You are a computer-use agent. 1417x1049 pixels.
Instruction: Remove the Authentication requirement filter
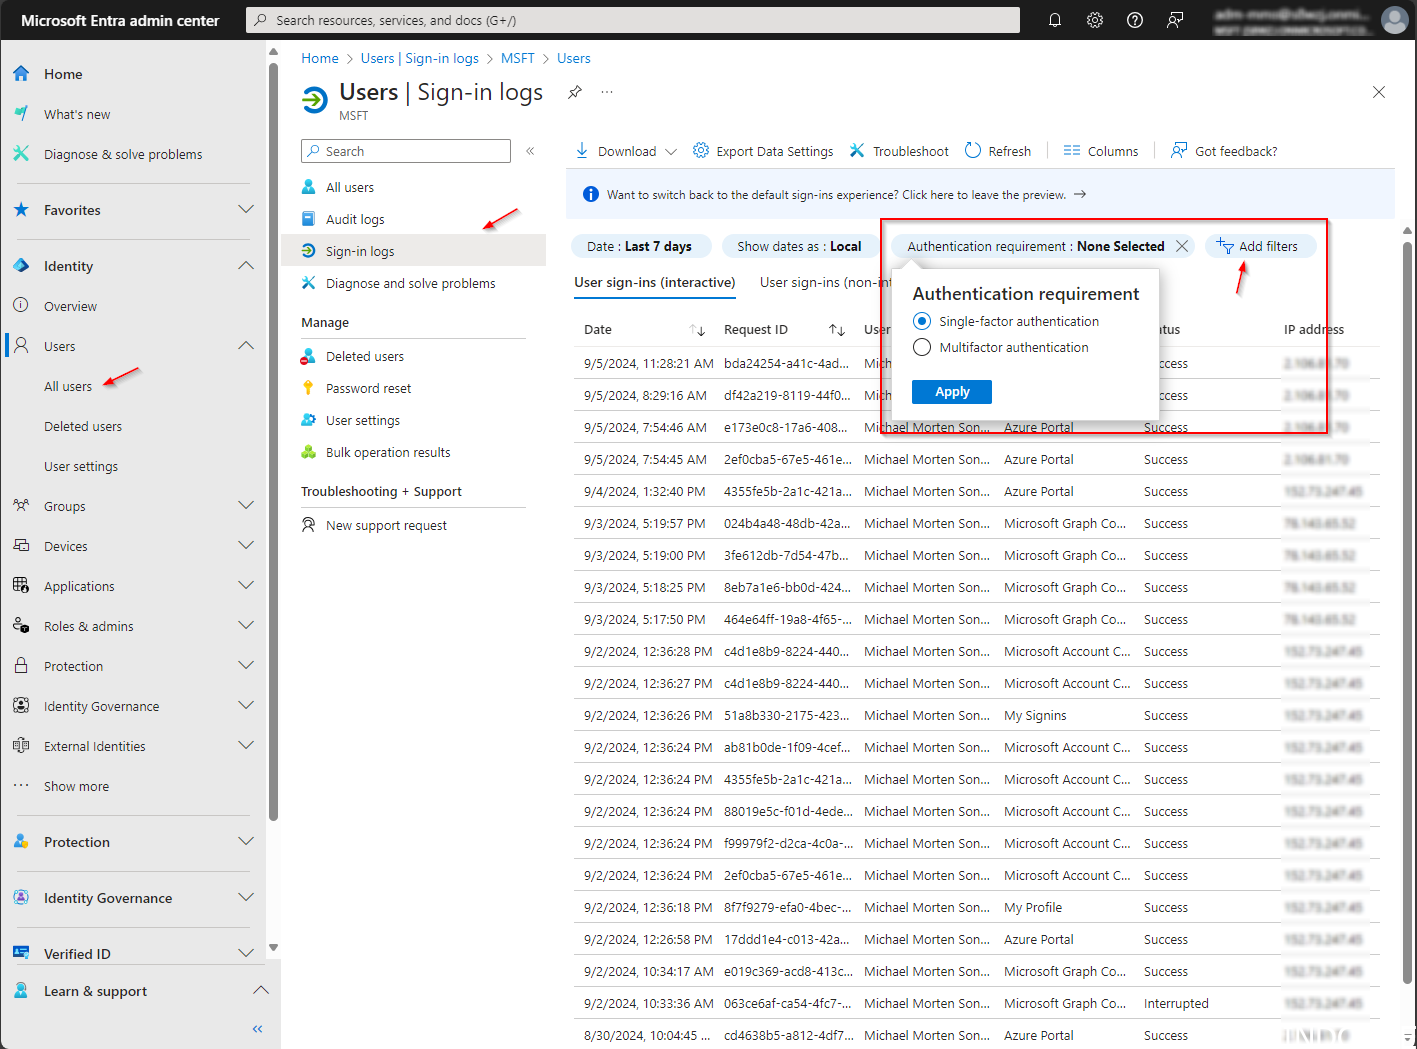[1182, 246]
